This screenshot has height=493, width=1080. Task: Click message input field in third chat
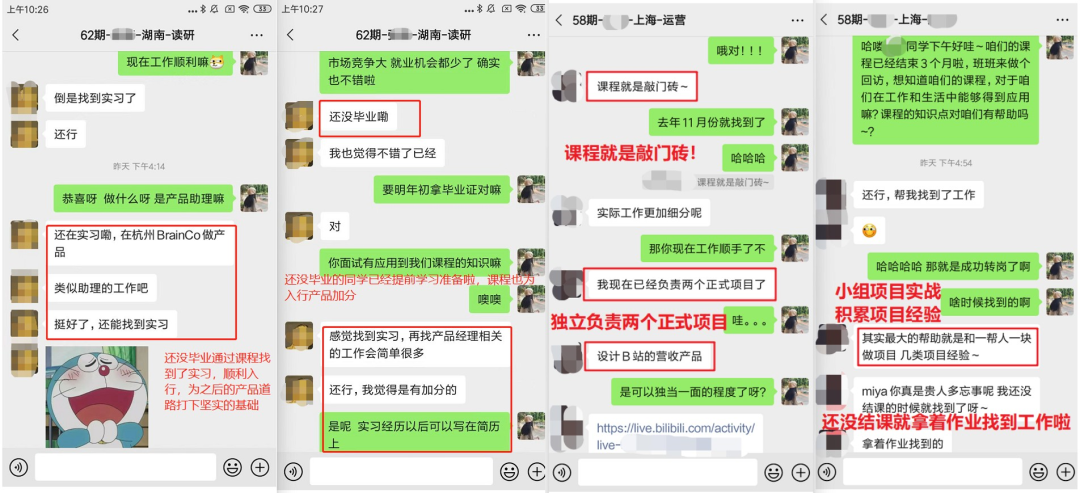(x=668, y=472)
